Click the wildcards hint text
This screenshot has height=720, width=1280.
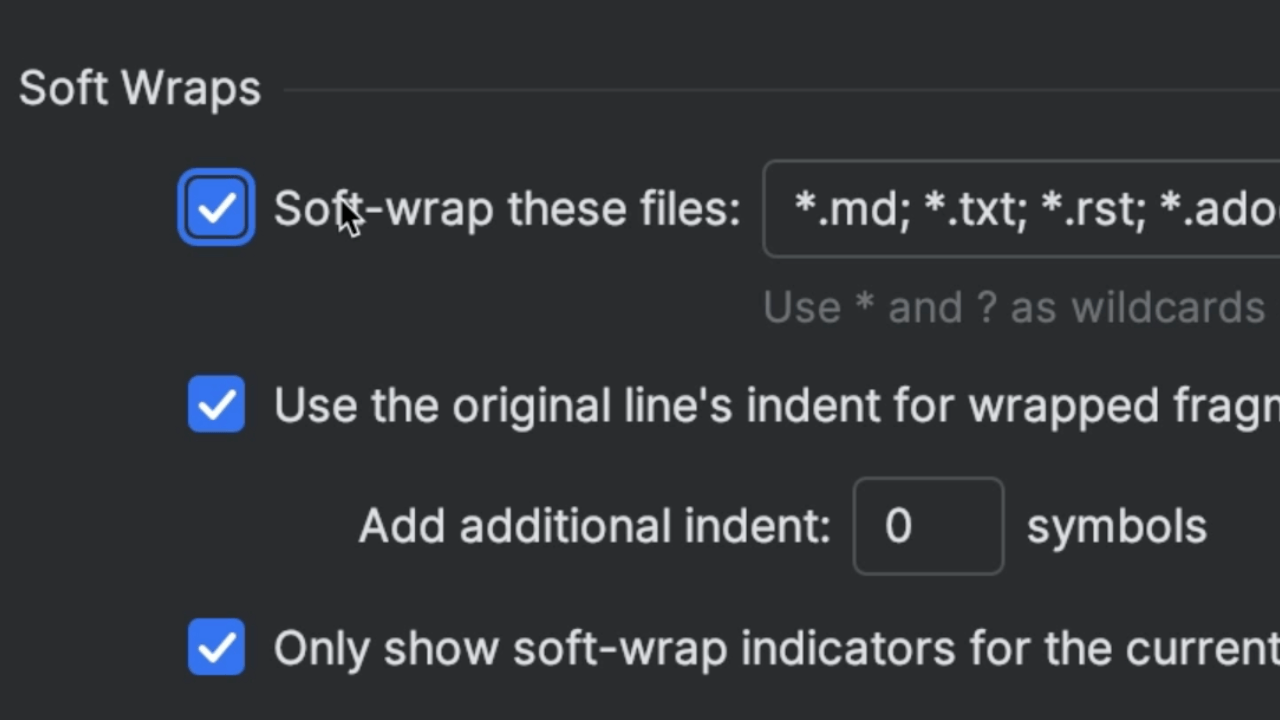point(1013,307)
